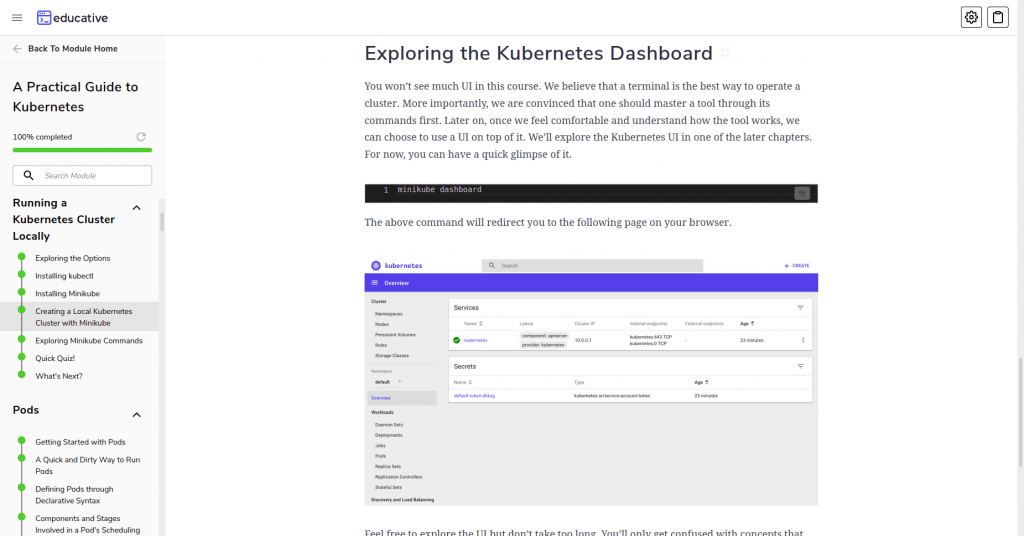Open Installing kubectl lesson

[64, 276]
